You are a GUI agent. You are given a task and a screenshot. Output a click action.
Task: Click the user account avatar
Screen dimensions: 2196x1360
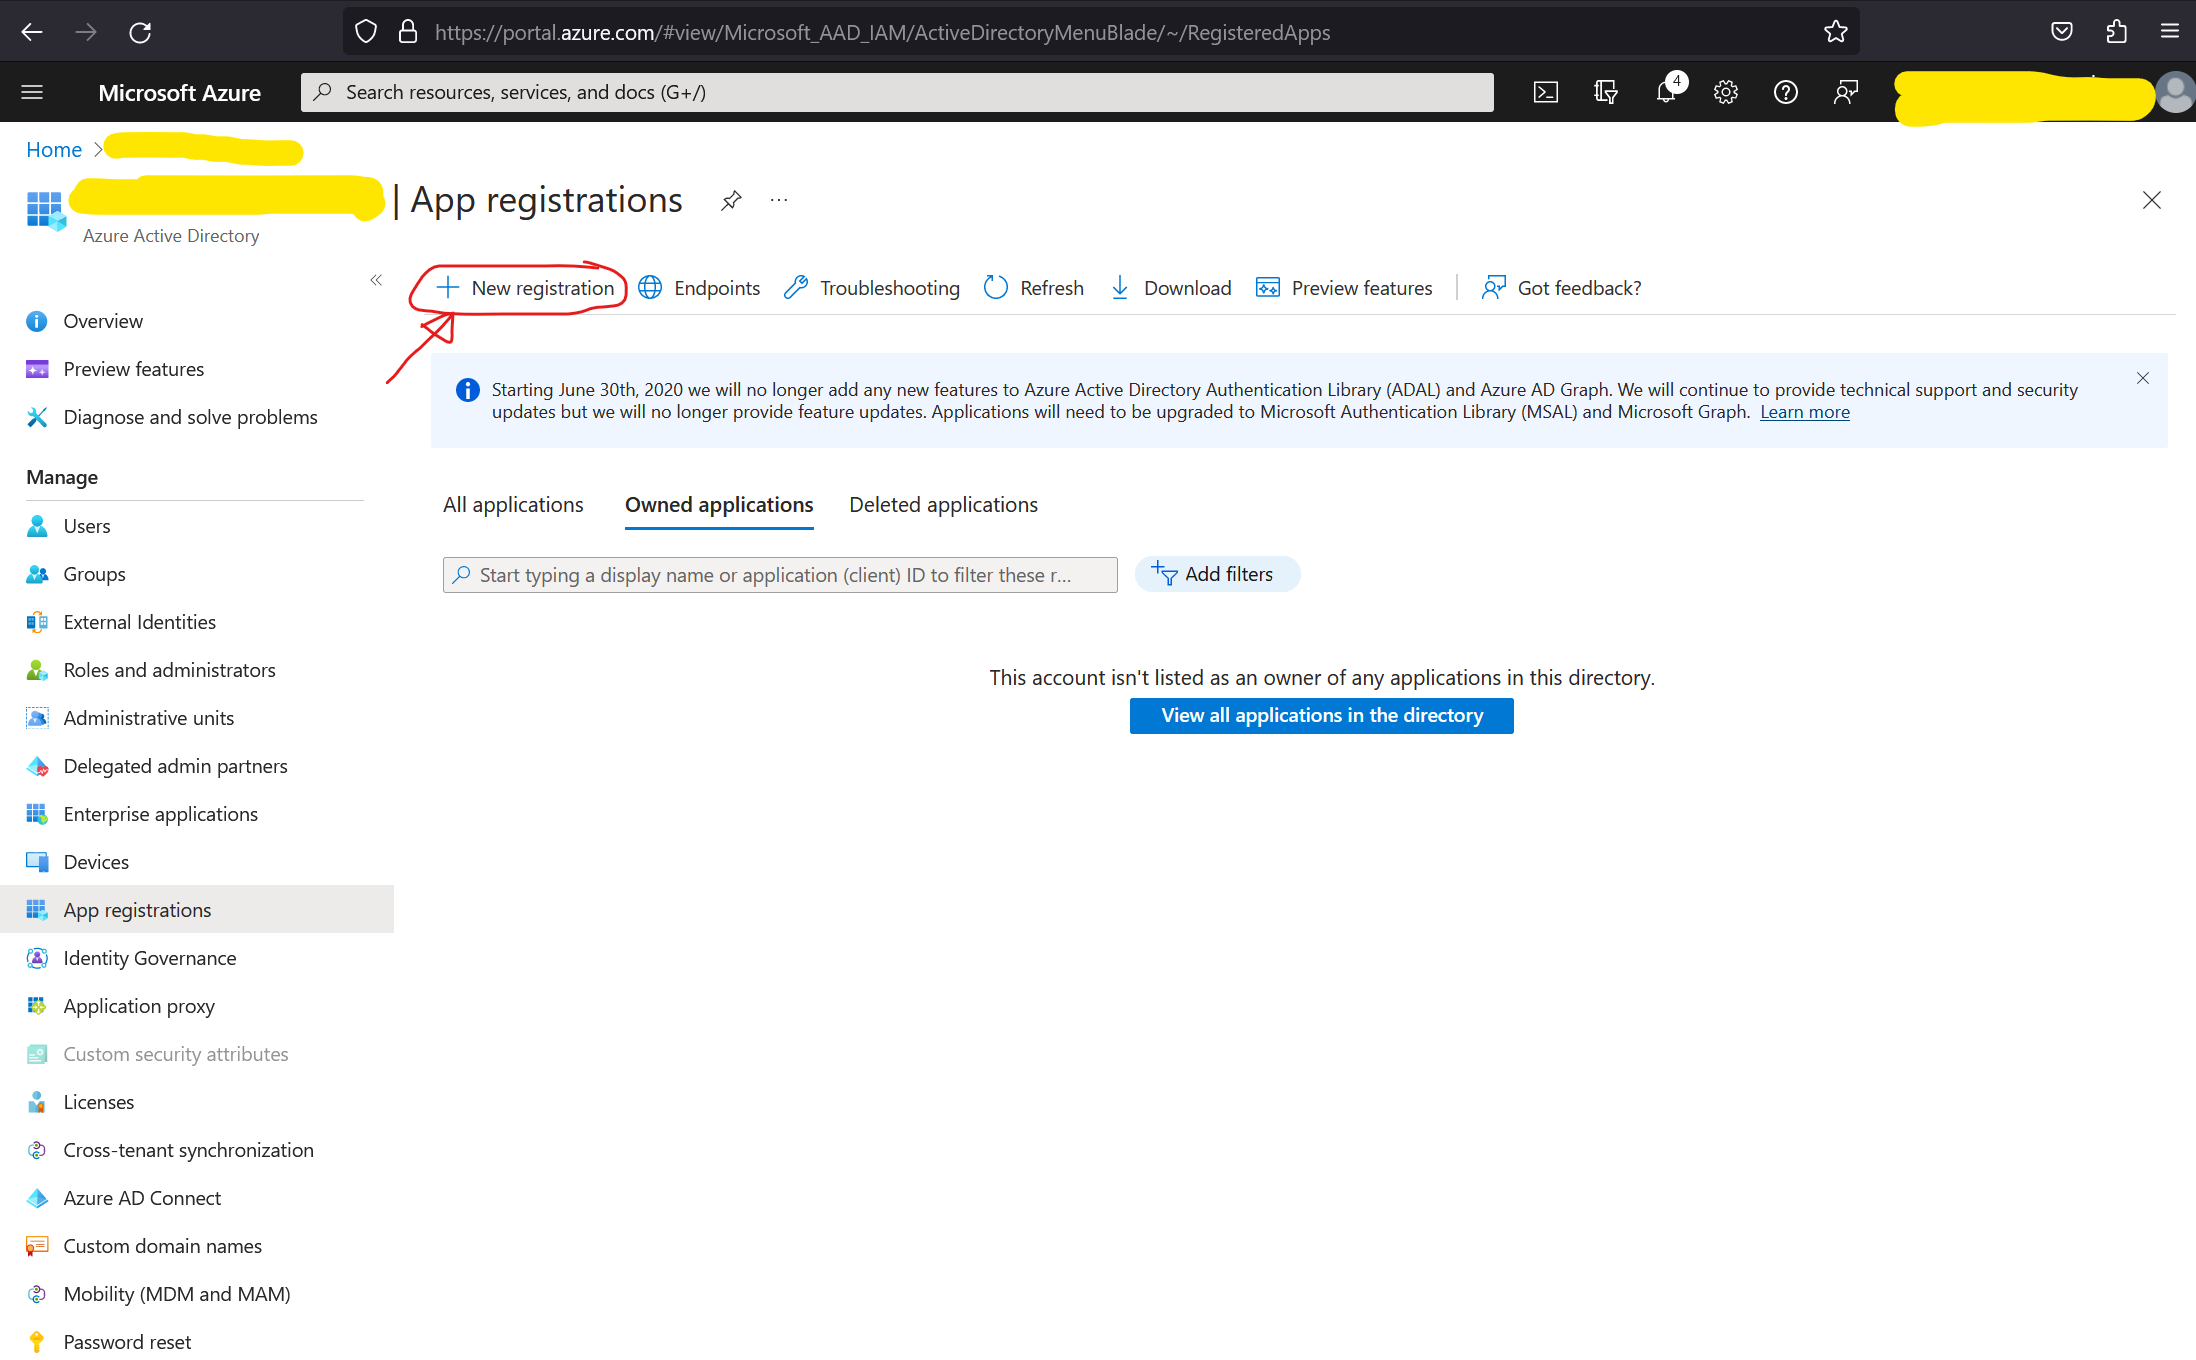2176,93
